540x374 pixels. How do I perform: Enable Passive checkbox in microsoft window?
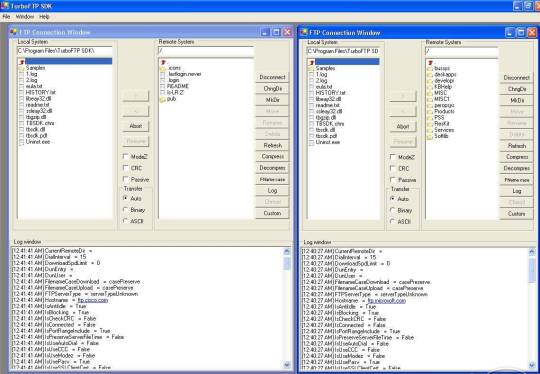coord(393,179)
